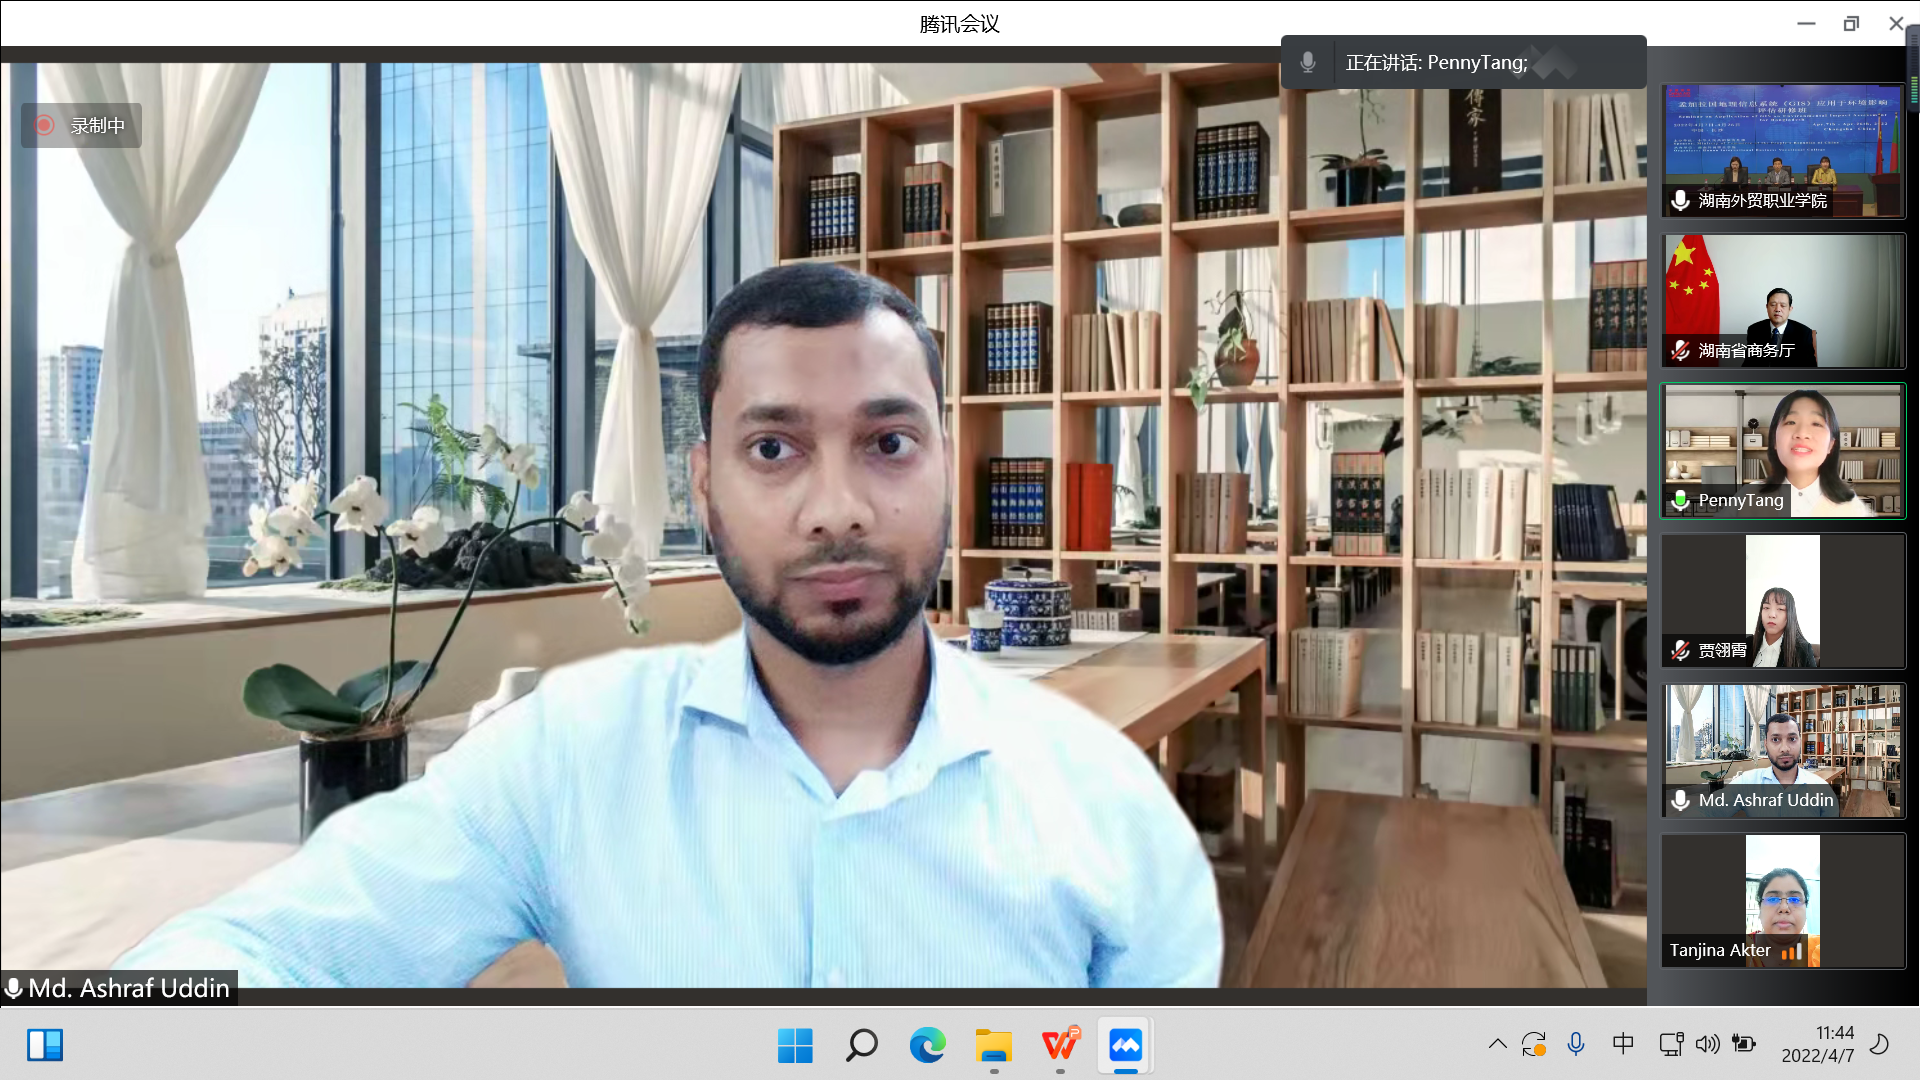Click the microphone icon in speaking banner

click(1307, 62)
